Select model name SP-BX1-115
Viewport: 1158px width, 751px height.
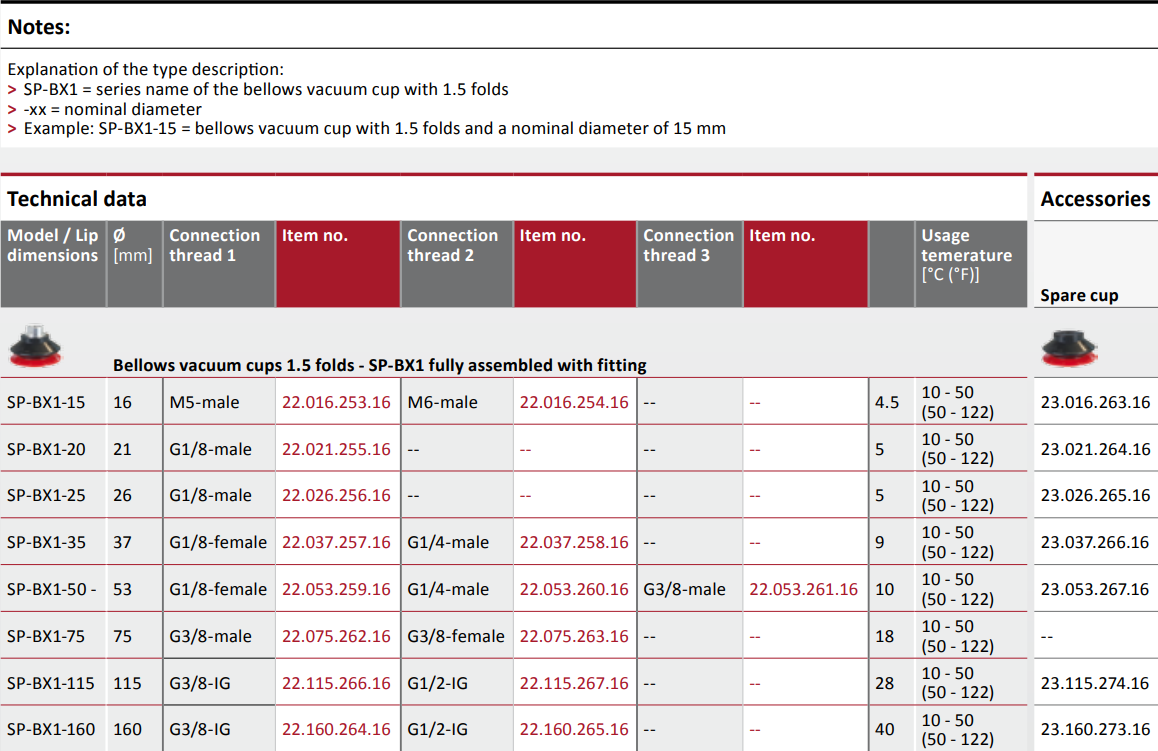tap(51, 683)
